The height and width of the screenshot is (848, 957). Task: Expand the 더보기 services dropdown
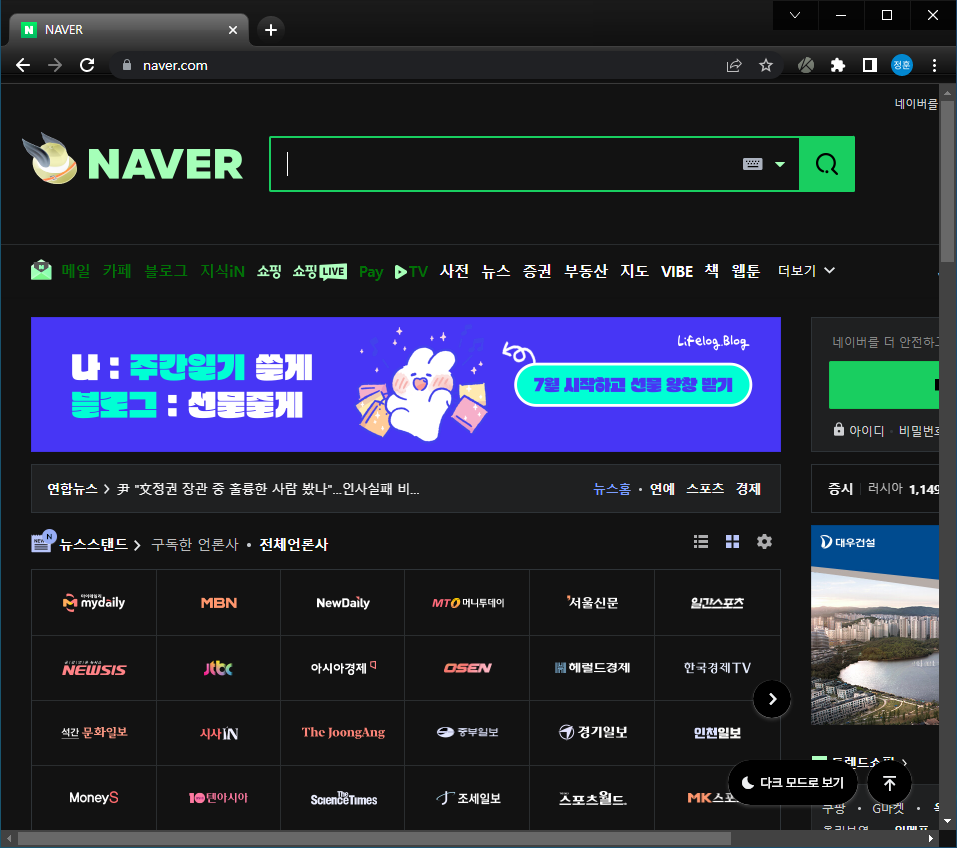pyautogui.click(x=806, y=270)
